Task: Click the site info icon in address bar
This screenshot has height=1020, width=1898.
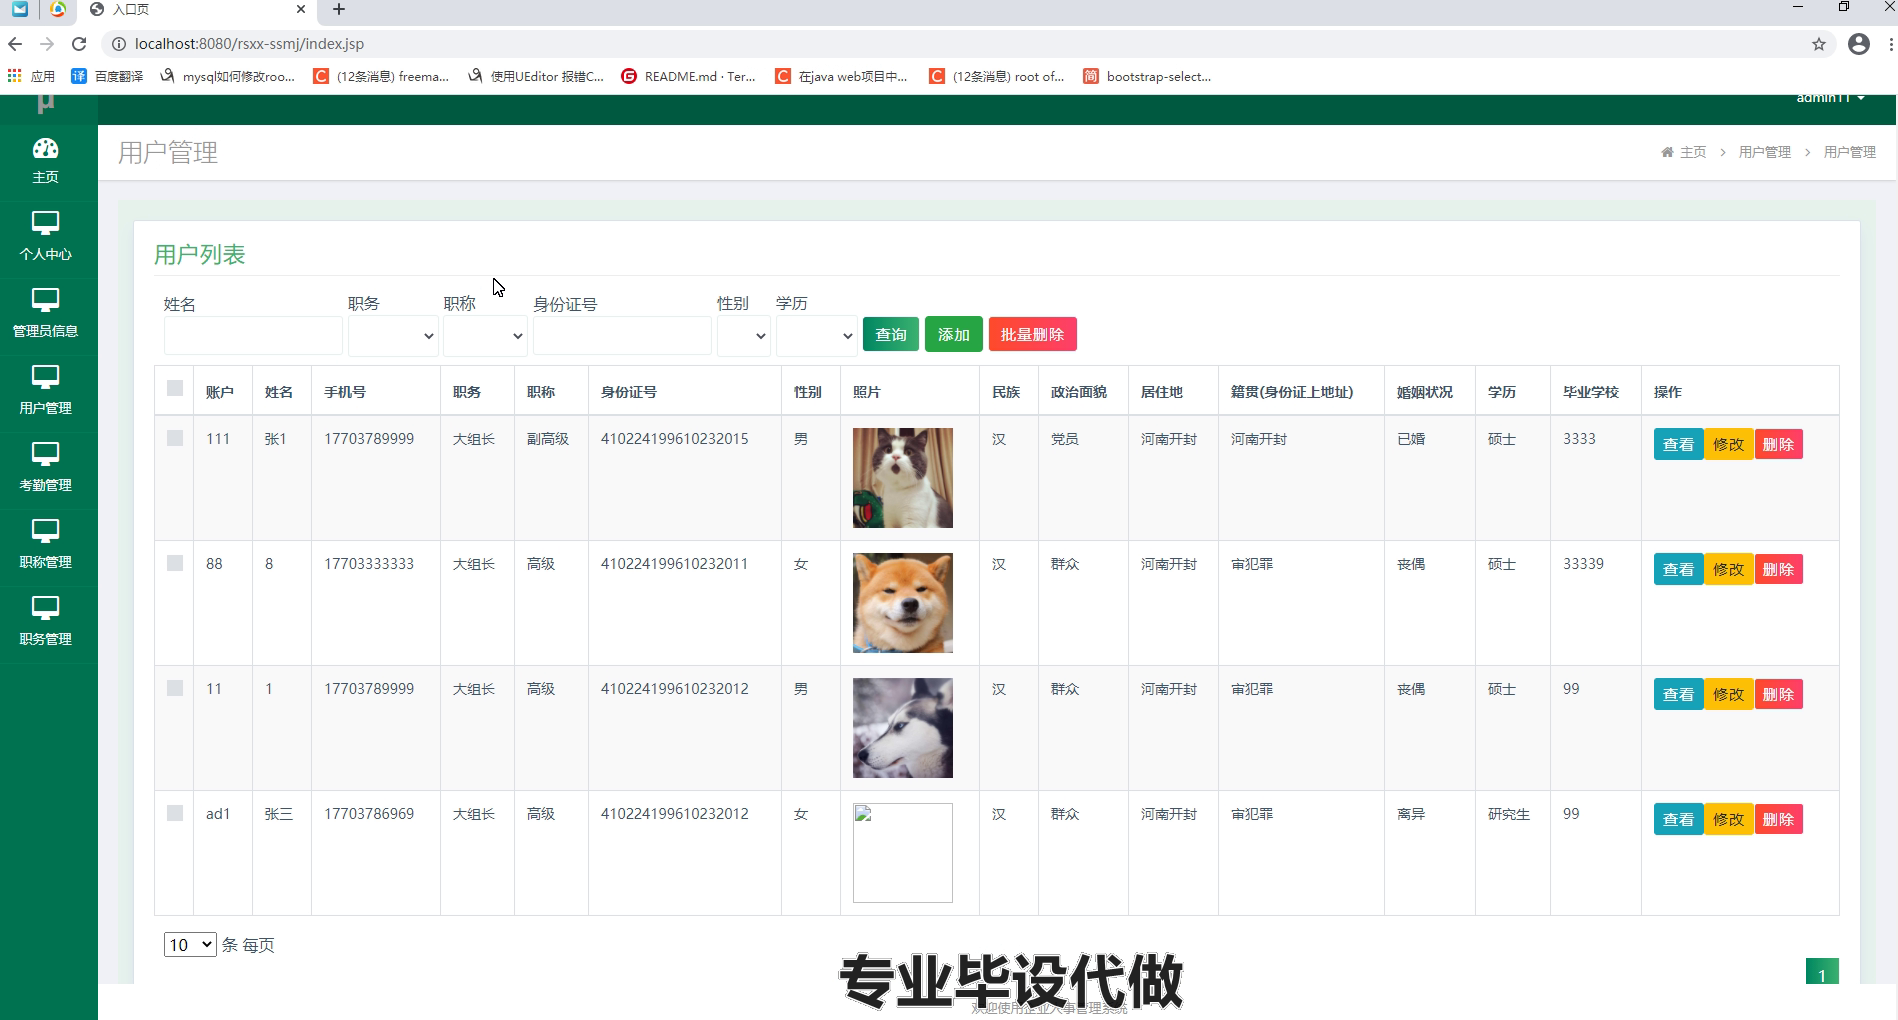Action: (118, 44)
